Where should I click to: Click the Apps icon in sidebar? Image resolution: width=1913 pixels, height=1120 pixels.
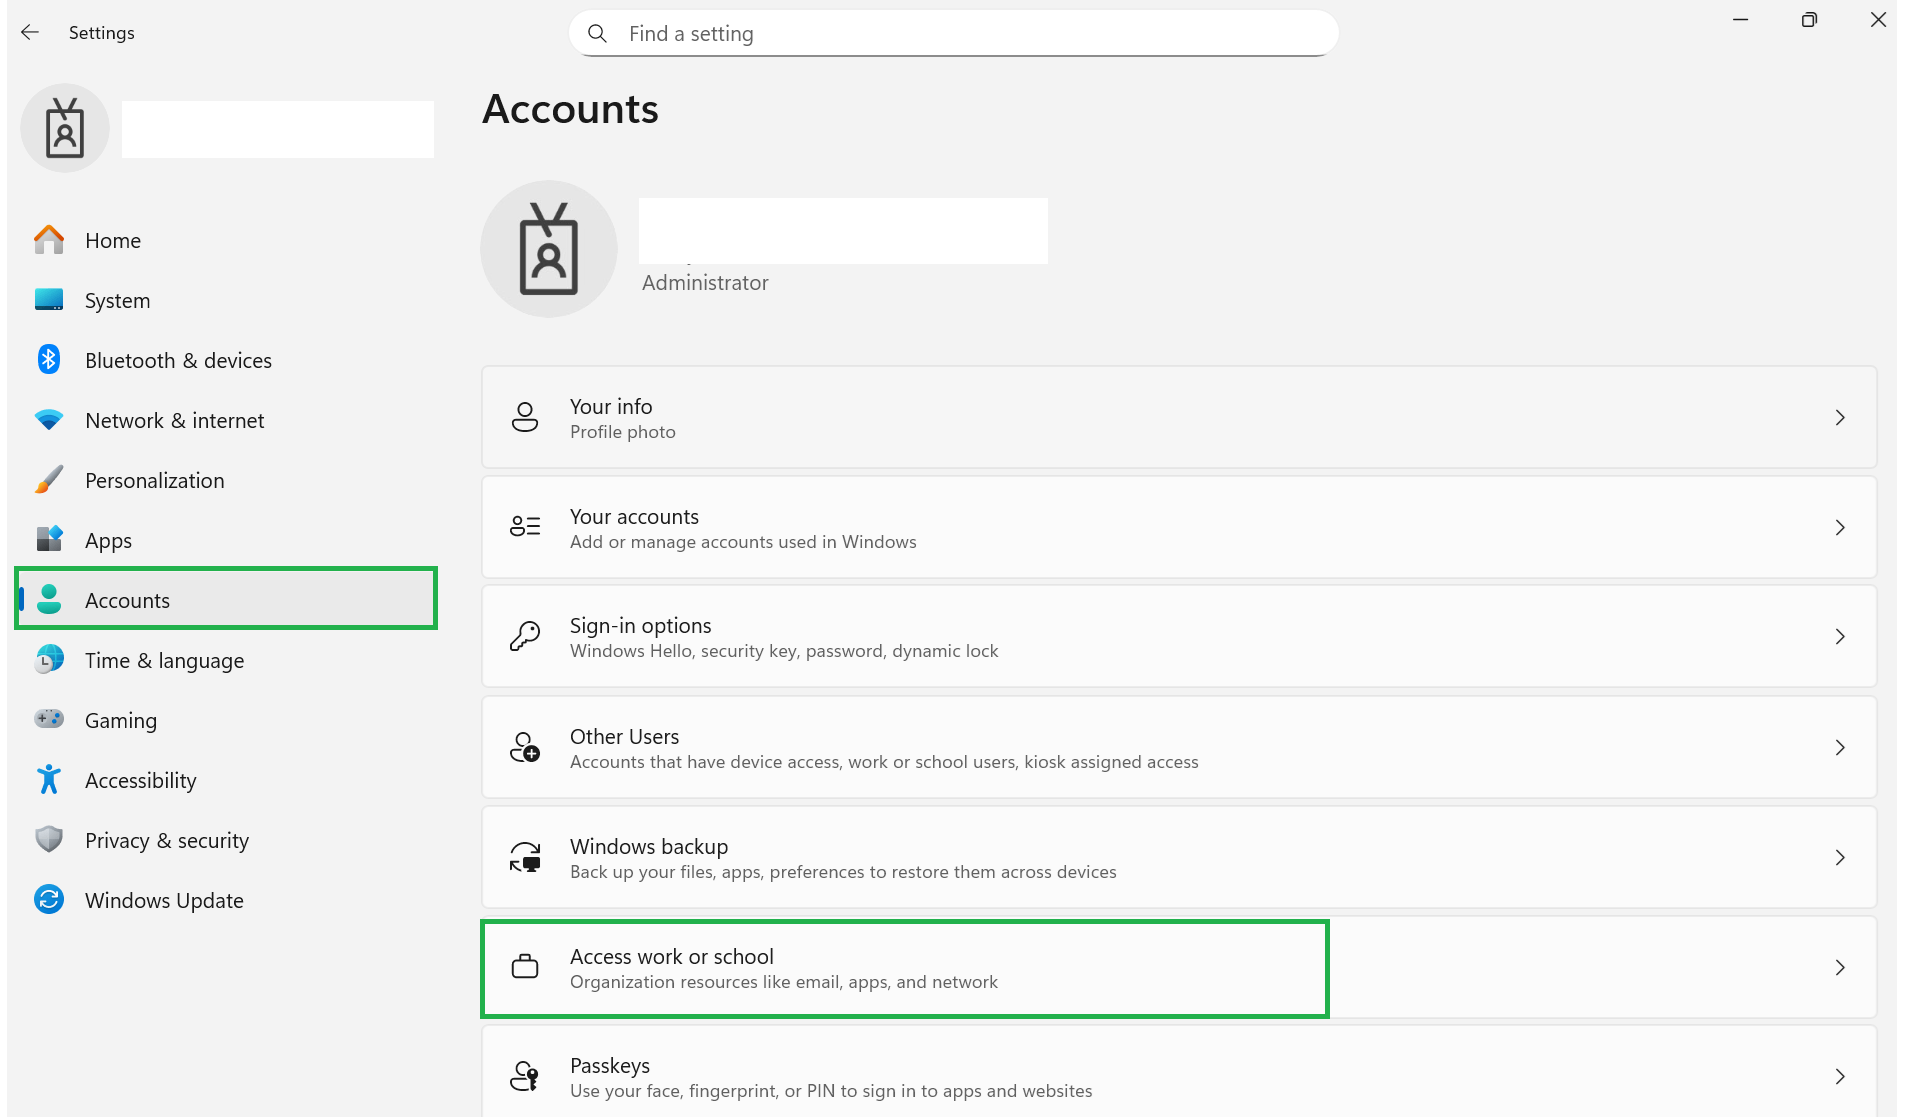49,540
